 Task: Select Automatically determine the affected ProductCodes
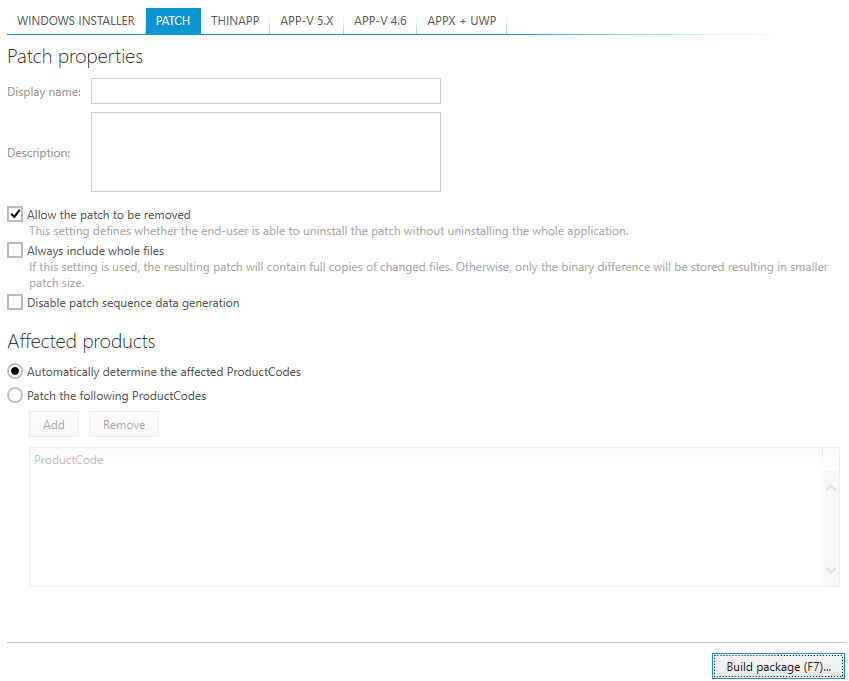pos(15,371)
